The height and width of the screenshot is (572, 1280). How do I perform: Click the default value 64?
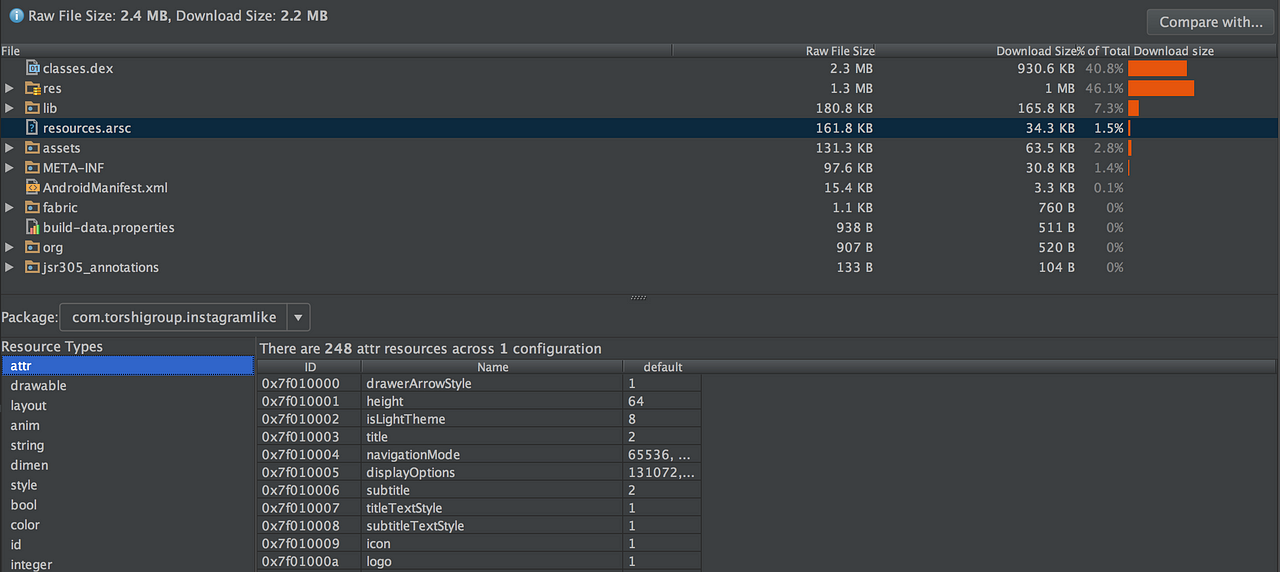(636, 401)
